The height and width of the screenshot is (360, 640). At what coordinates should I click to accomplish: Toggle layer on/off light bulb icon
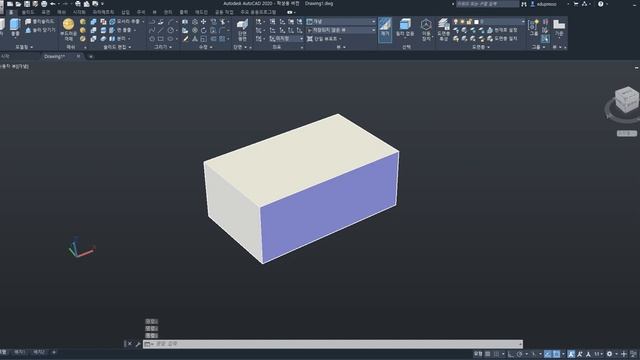(x=455, y=21)
